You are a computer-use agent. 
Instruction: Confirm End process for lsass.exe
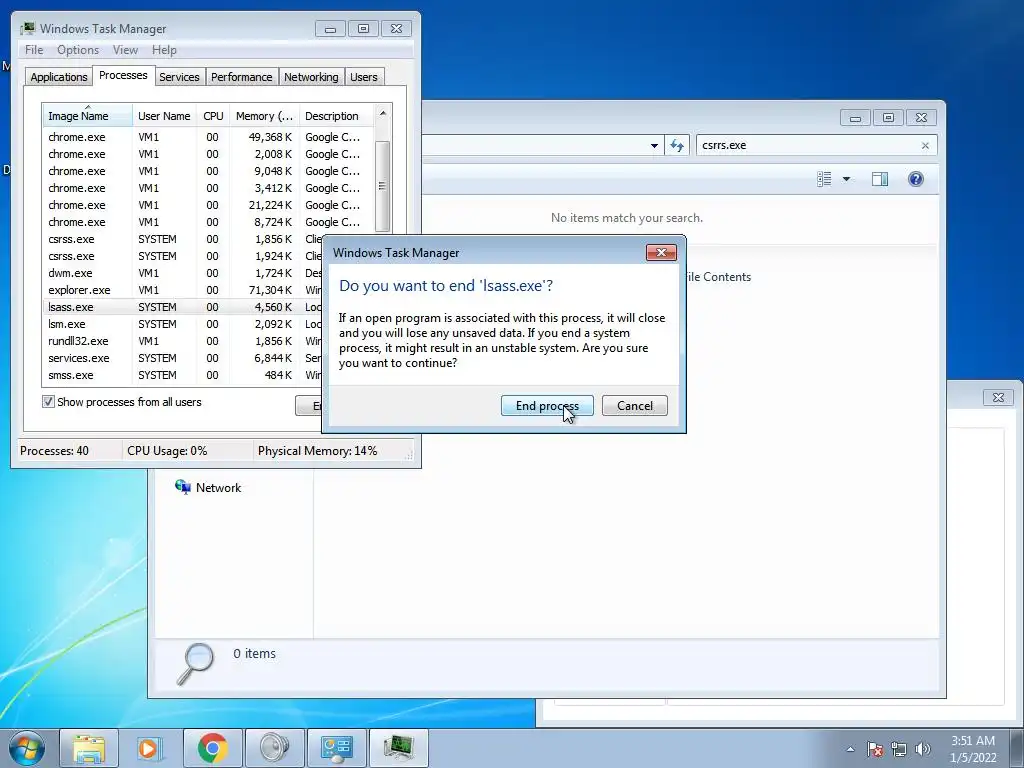[547, 406]
